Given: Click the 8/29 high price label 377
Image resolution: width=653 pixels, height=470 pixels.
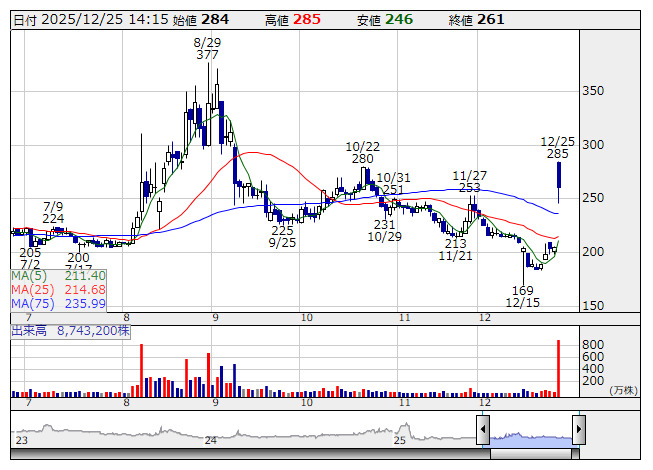Looking at the screenshot, I should tap(207, 55).
